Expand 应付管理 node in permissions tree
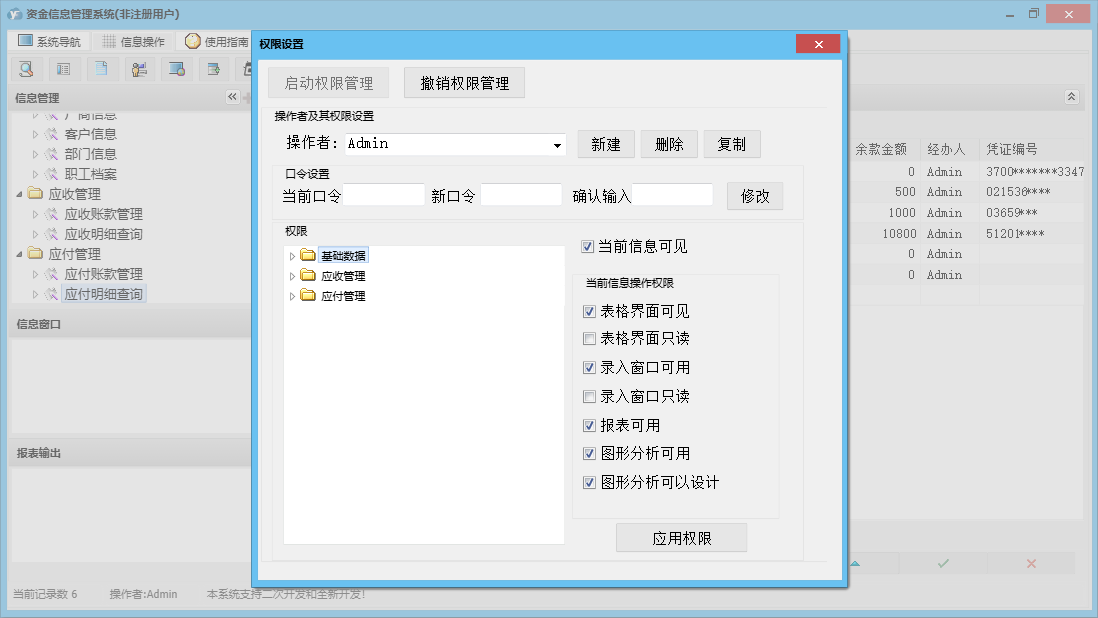This screenshot has width=1098, height=618. click(x=292, y=297)
